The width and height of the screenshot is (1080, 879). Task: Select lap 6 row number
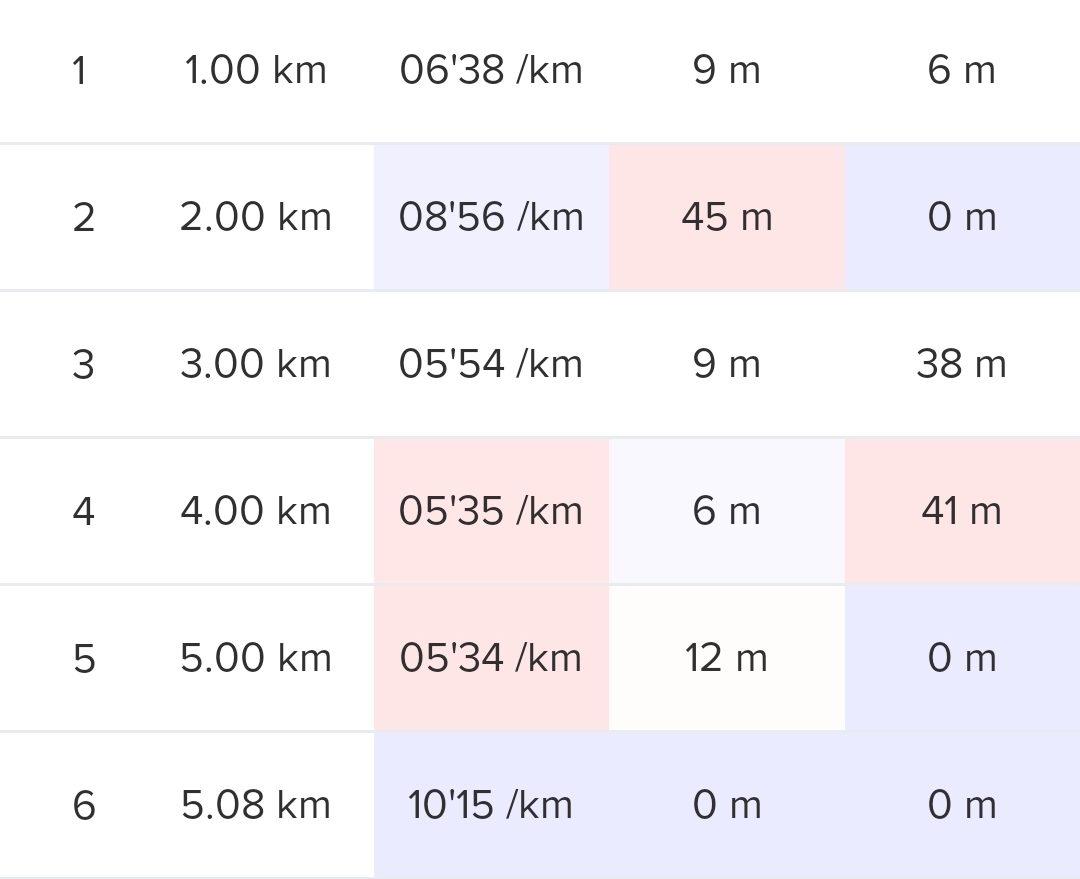coord(83,806)
